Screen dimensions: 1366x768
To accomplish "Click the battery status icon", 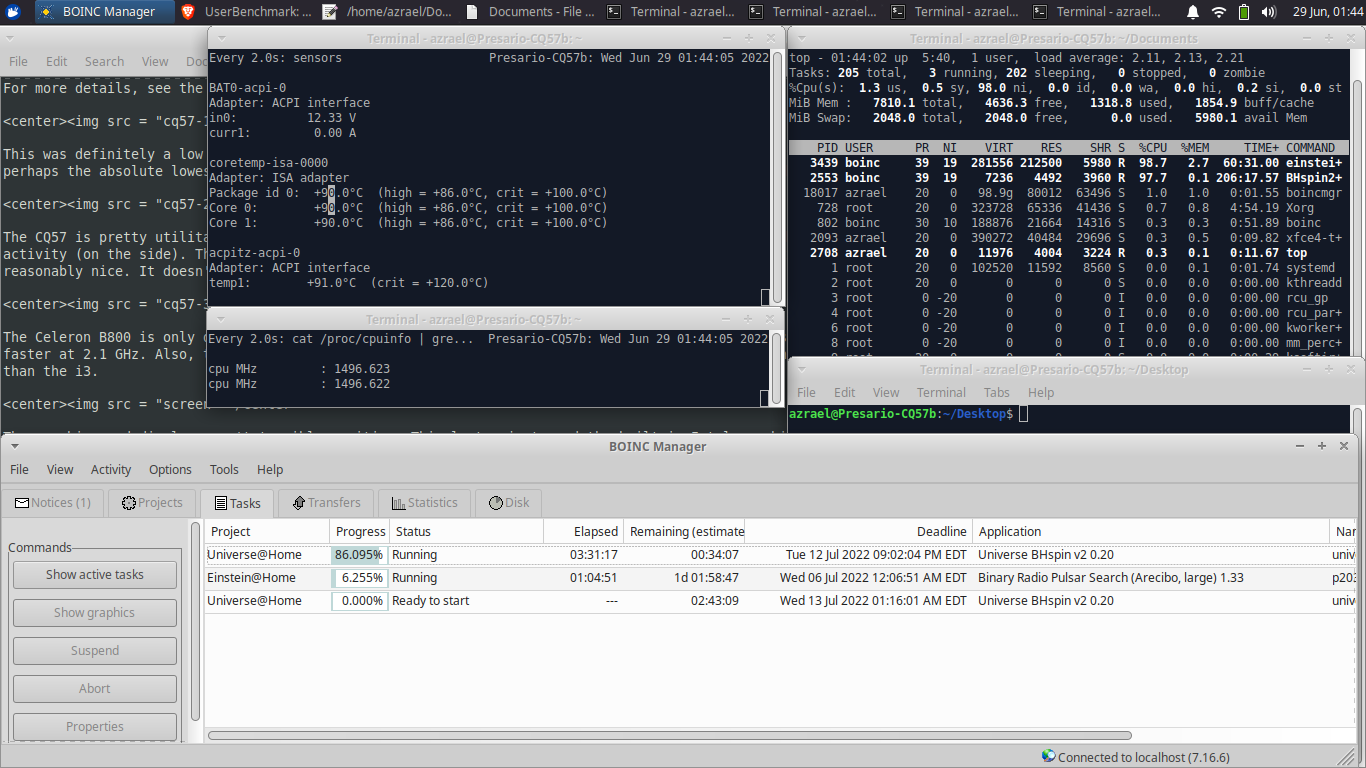I will click(1244, 12).
